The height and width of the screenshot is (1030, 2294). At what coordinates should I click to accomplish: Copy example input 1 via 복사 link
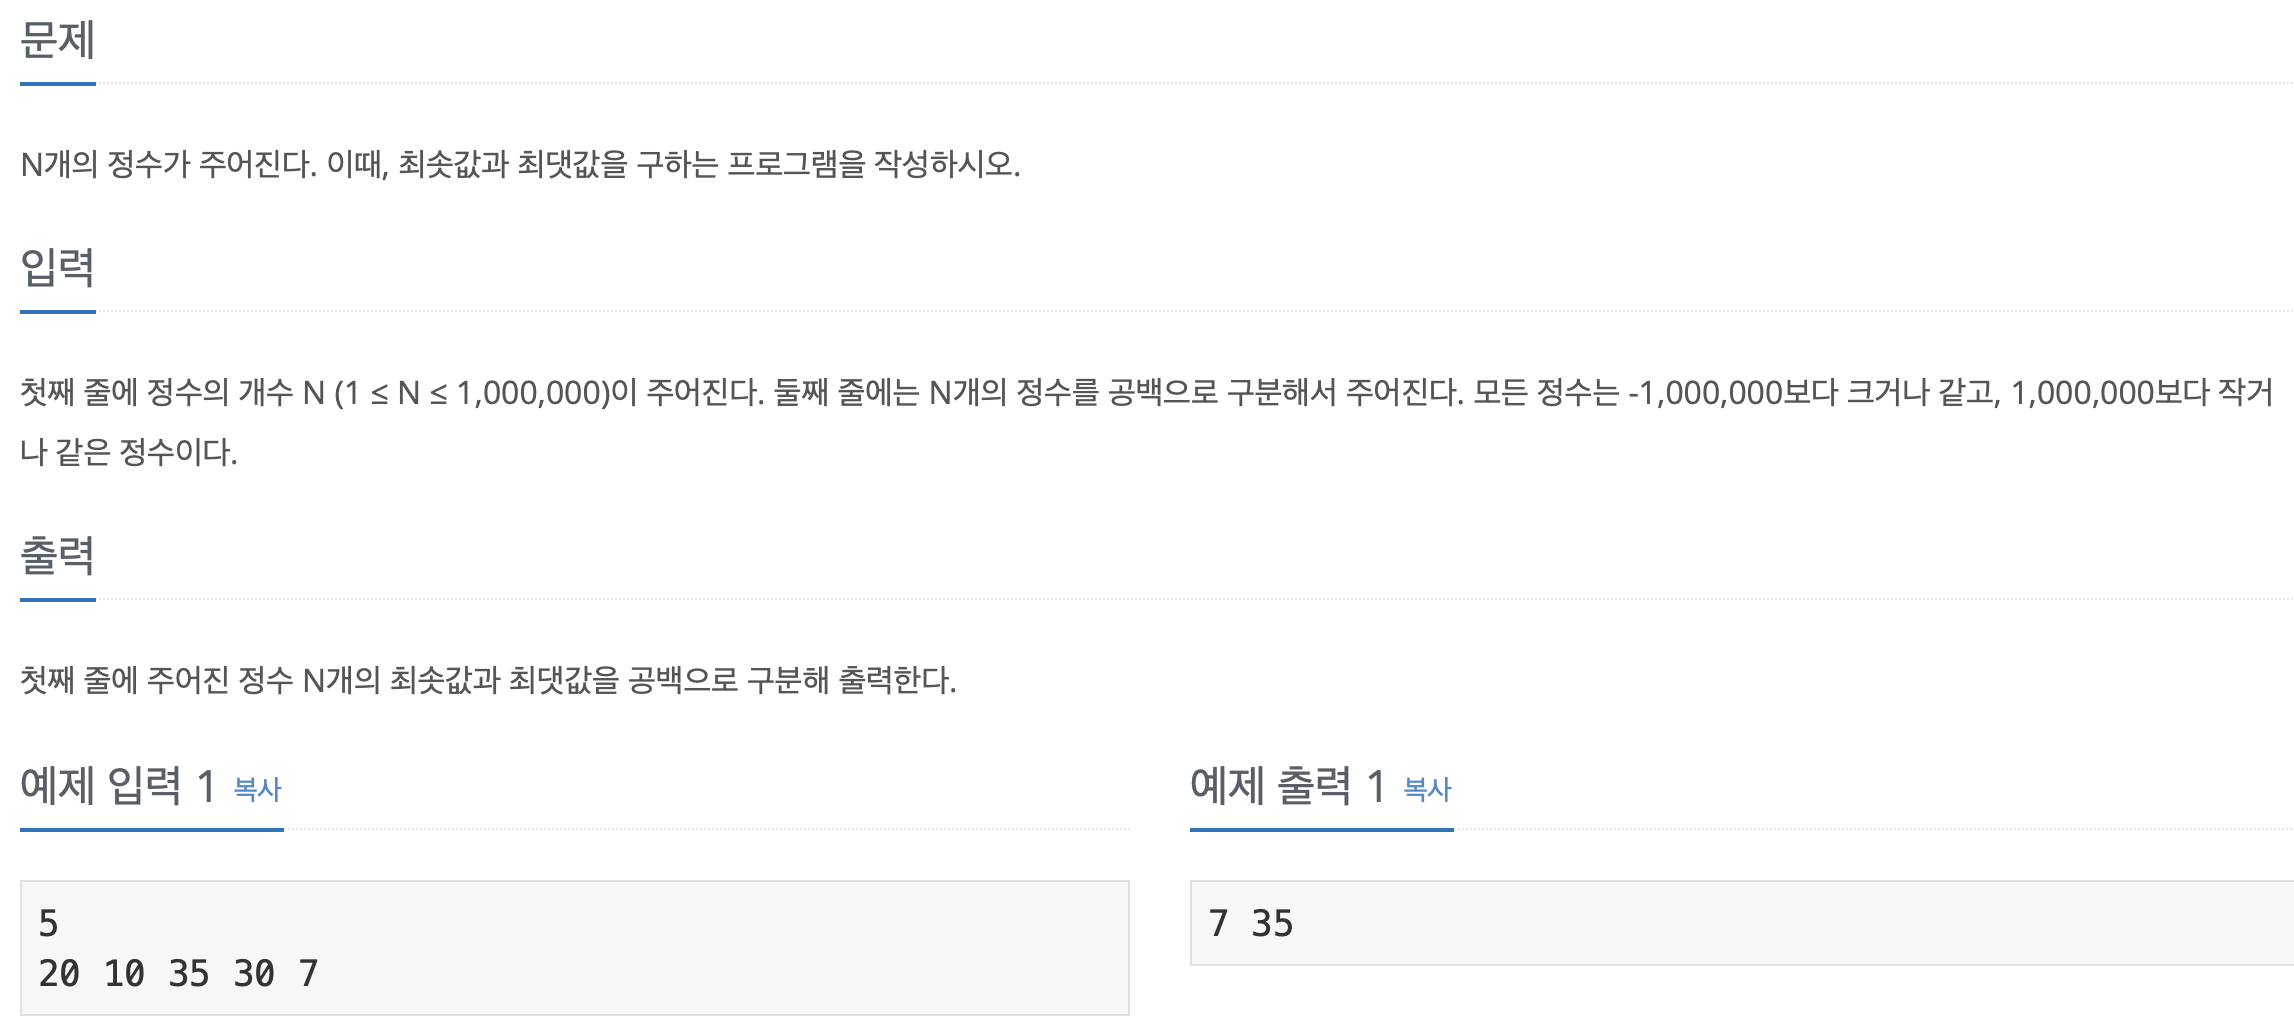[258, 789]
